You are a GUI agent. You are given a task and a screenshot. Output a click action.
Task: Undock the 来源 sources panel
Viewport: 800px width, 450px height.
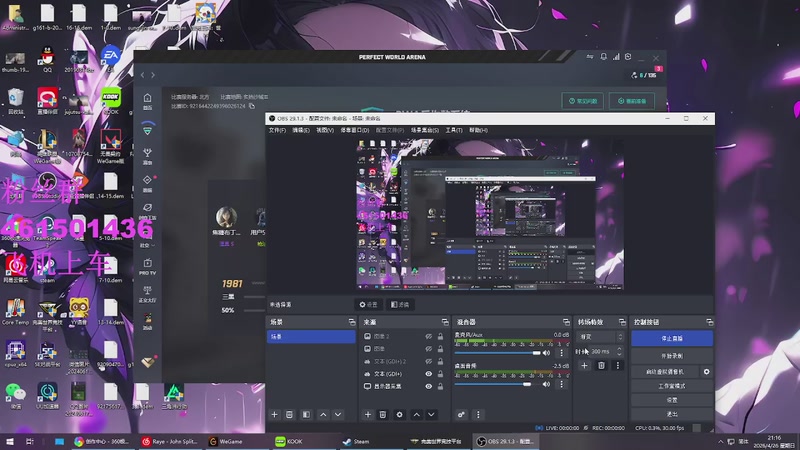coord(445,322)
